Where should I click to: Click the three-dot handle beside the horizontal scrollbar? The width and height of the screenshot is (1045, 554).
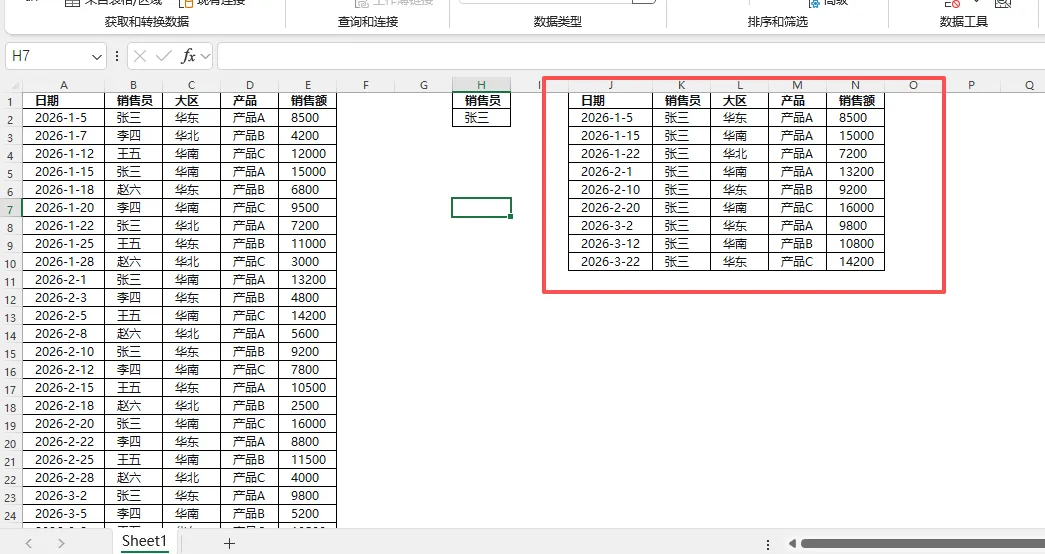pyautogui.click(x=768, y=544)
